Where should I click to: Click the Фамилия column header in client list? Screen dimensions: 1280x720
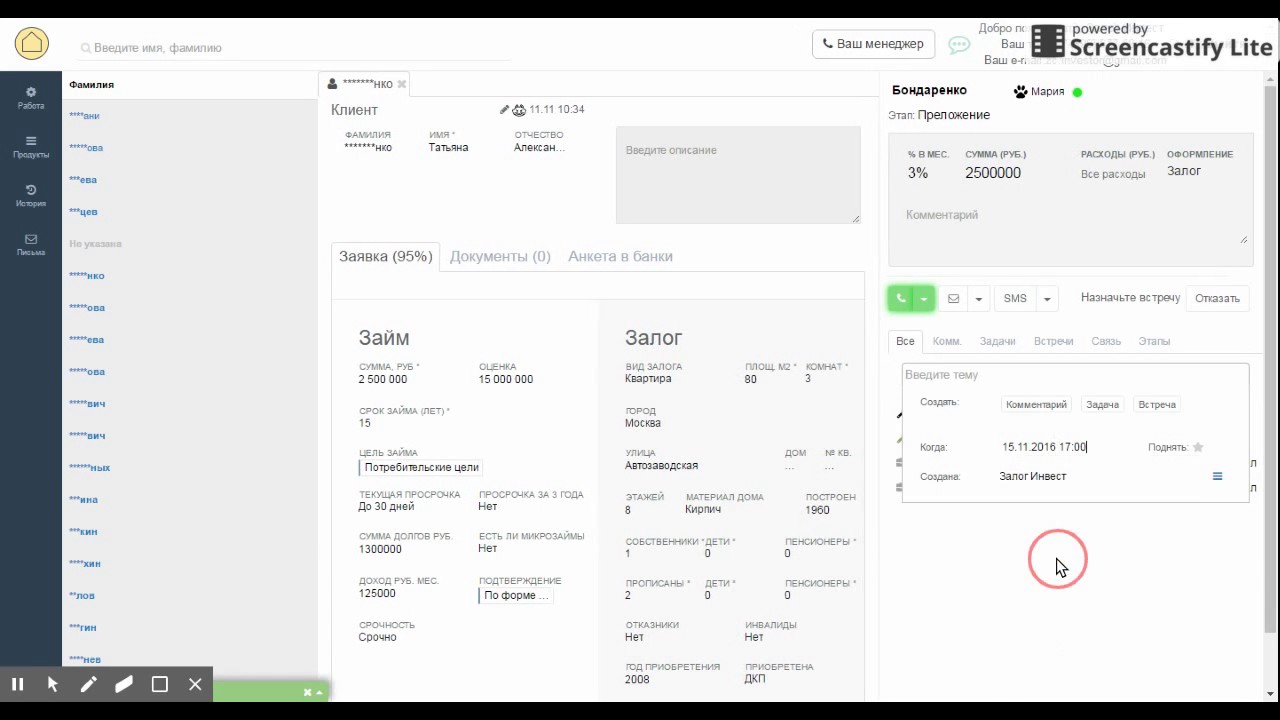click(x=91, y=85)
